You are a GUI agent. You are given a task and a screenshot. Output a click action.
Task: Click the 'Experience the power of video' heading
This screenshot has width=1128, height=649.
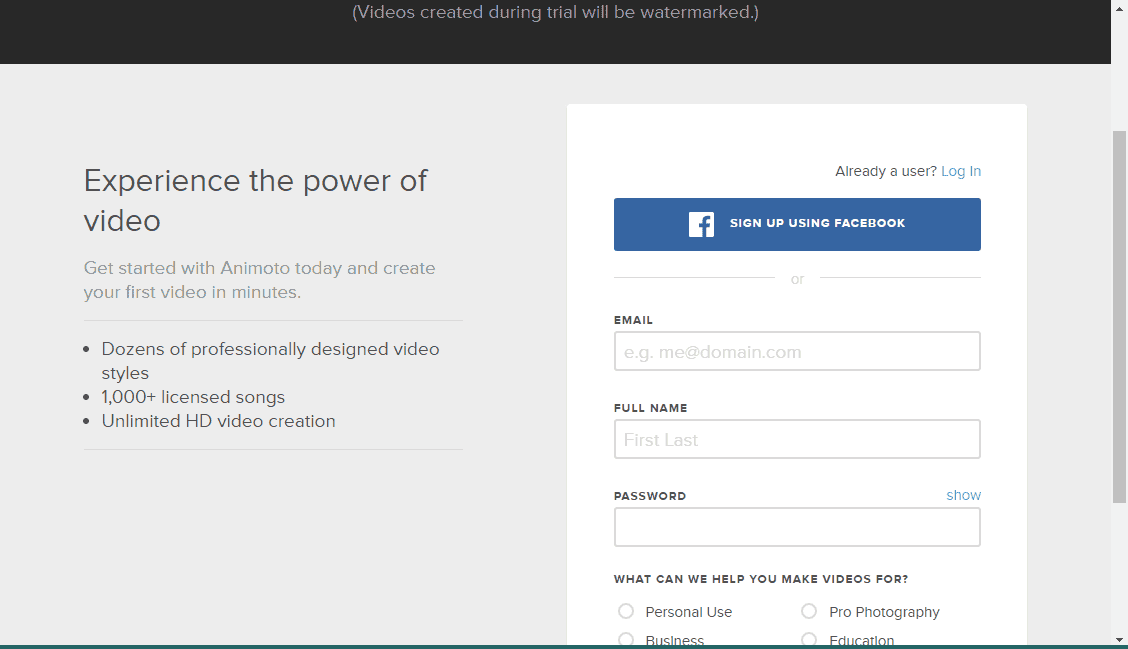coord(255,201)
